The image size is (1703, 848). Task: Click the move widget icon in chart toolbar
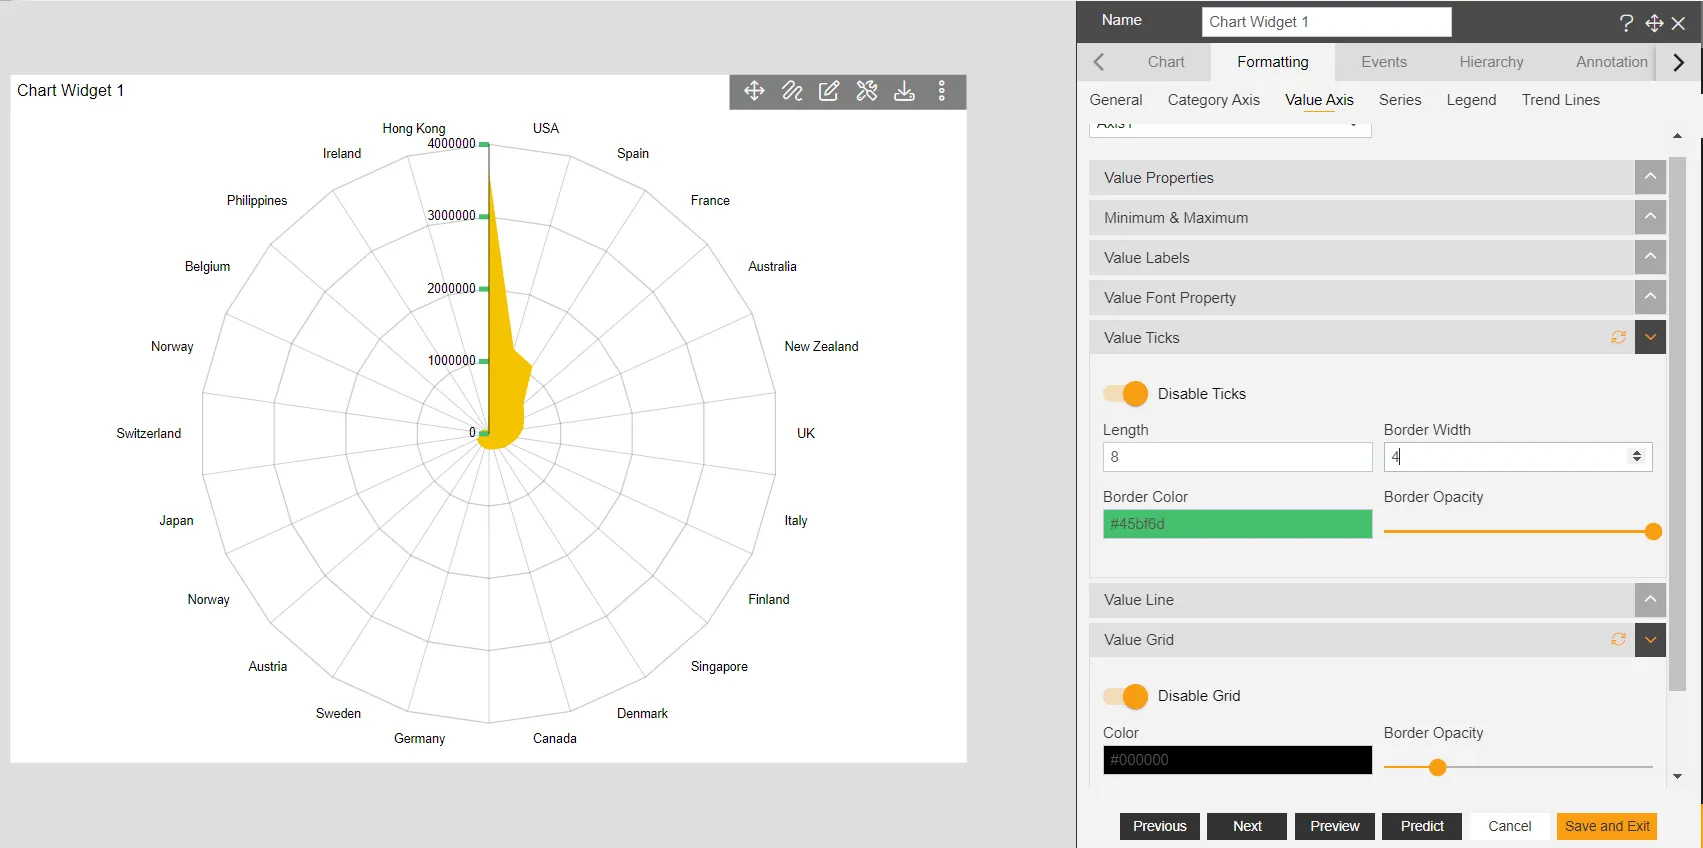tap(754, 91)
